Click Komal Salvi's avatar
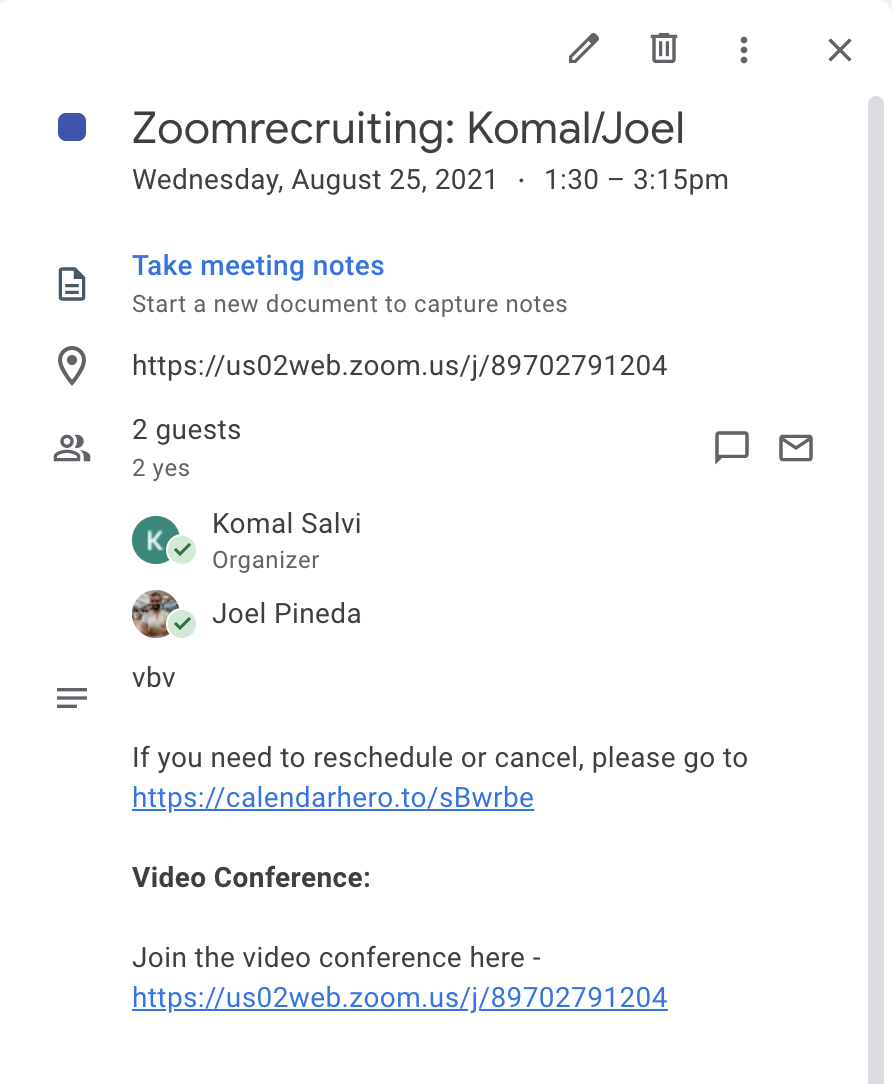Viewport: 892px width, 1084px height. (x=156, y=540)
